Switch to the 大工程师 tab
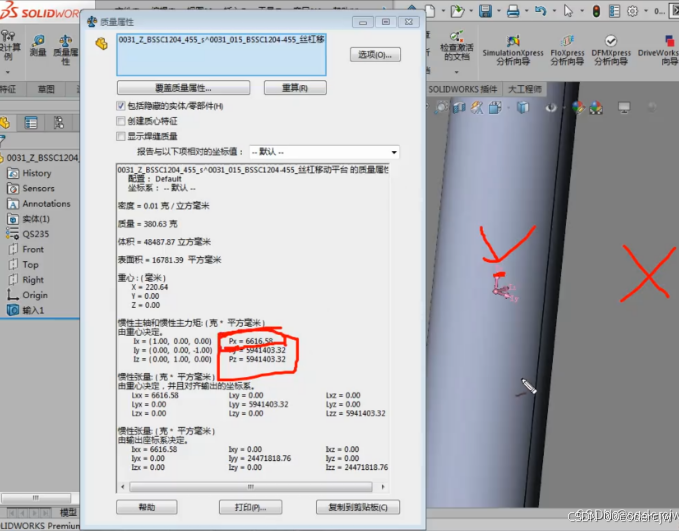Screen dimensions: 679x531 click(525, 89)
